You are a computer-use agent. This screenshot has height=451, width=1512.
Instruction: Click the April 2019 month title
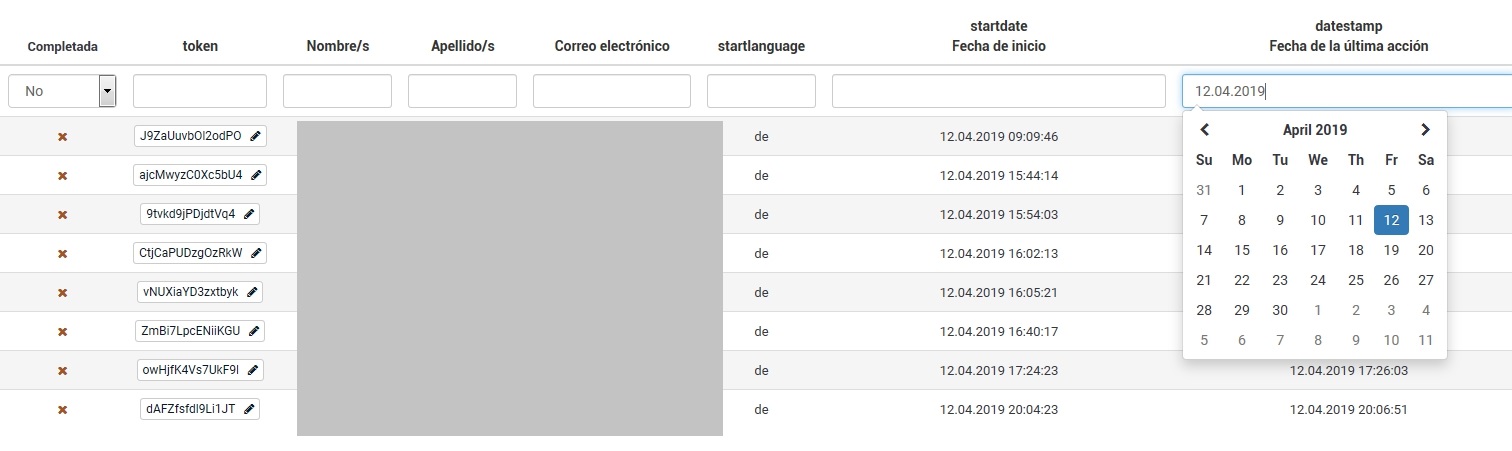1315,130
